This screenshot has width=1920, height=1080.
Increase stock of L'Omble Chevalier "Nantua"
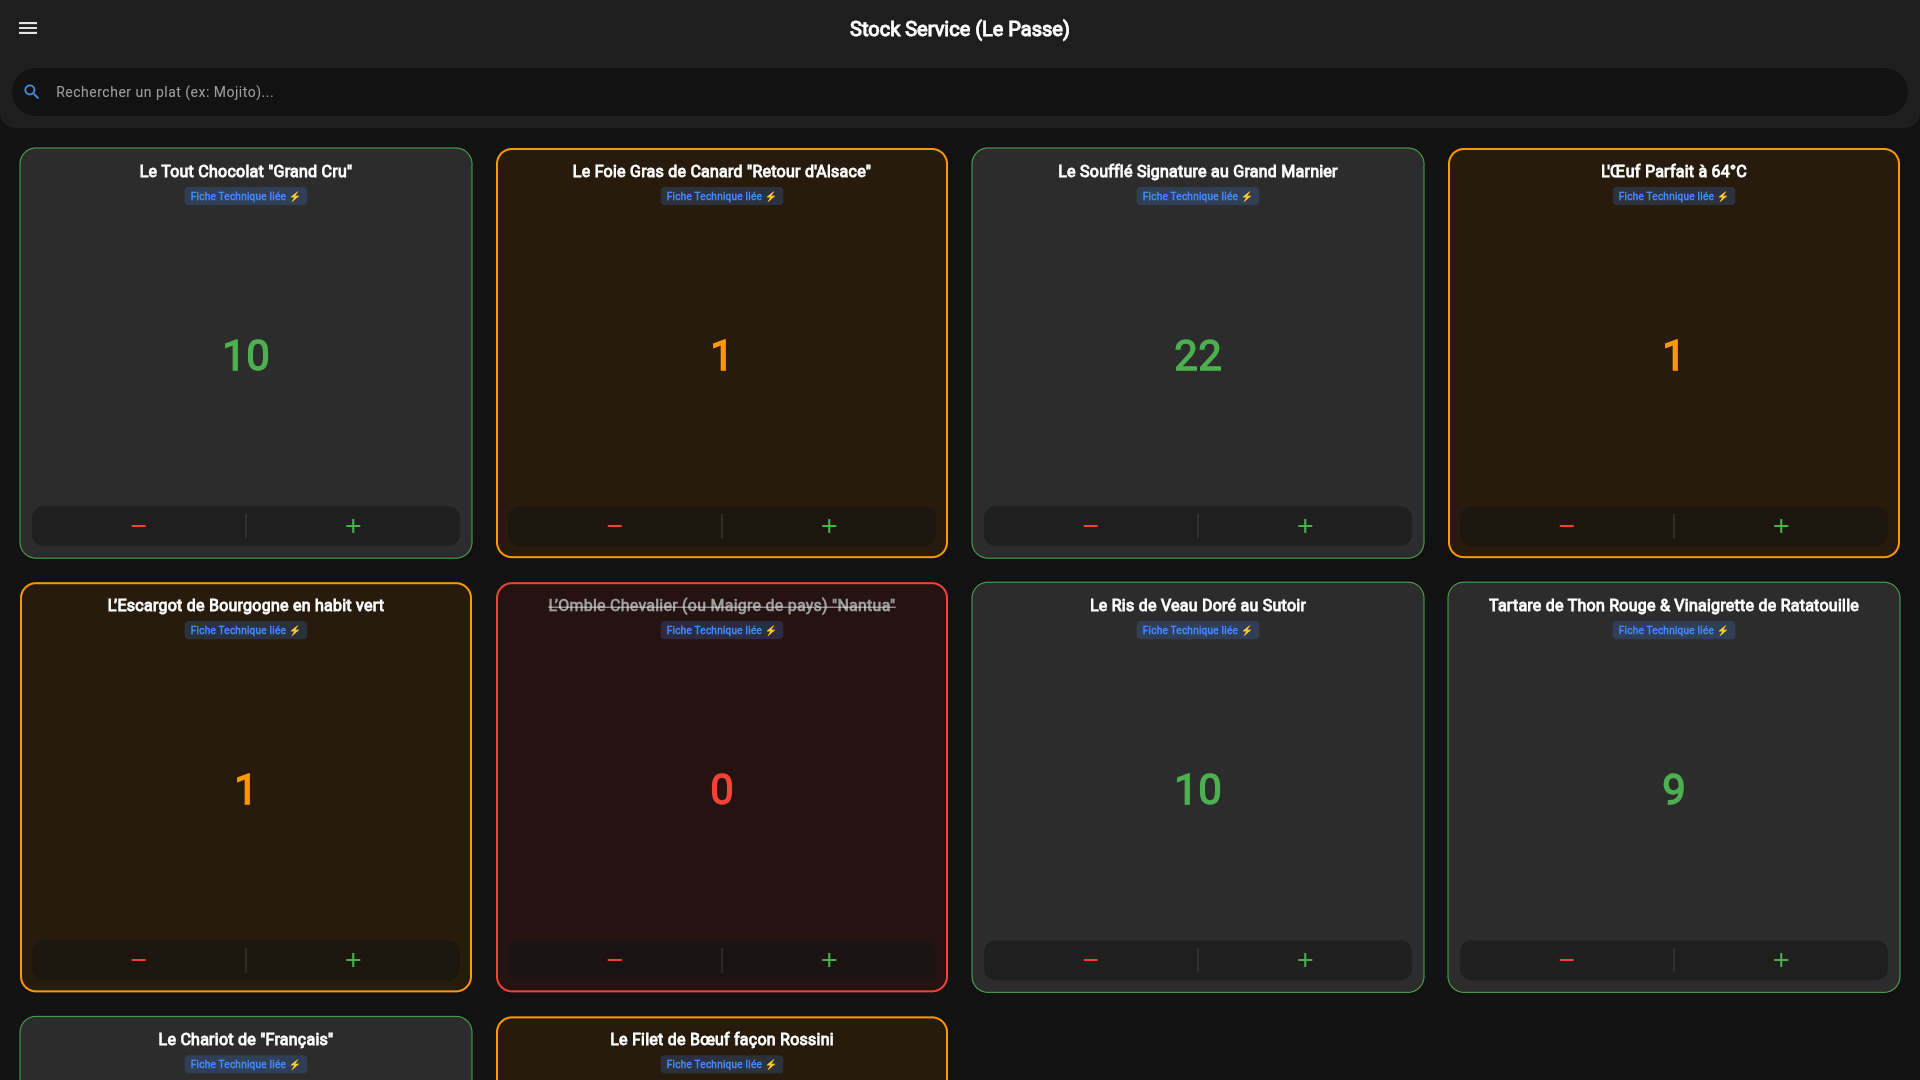[x=829, y=960]
